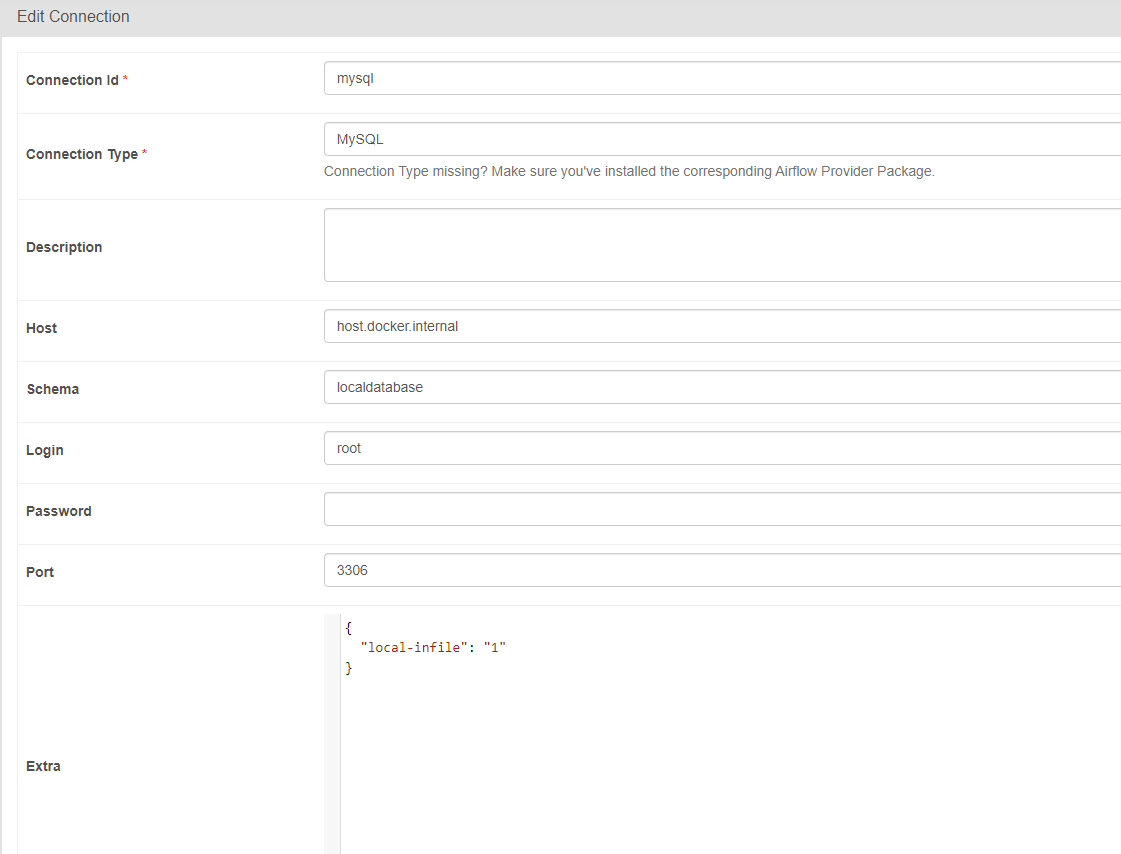The image size is (1121, 854).
Task: Click the Host field with host.docker.internal
Action: click(722, 326)
